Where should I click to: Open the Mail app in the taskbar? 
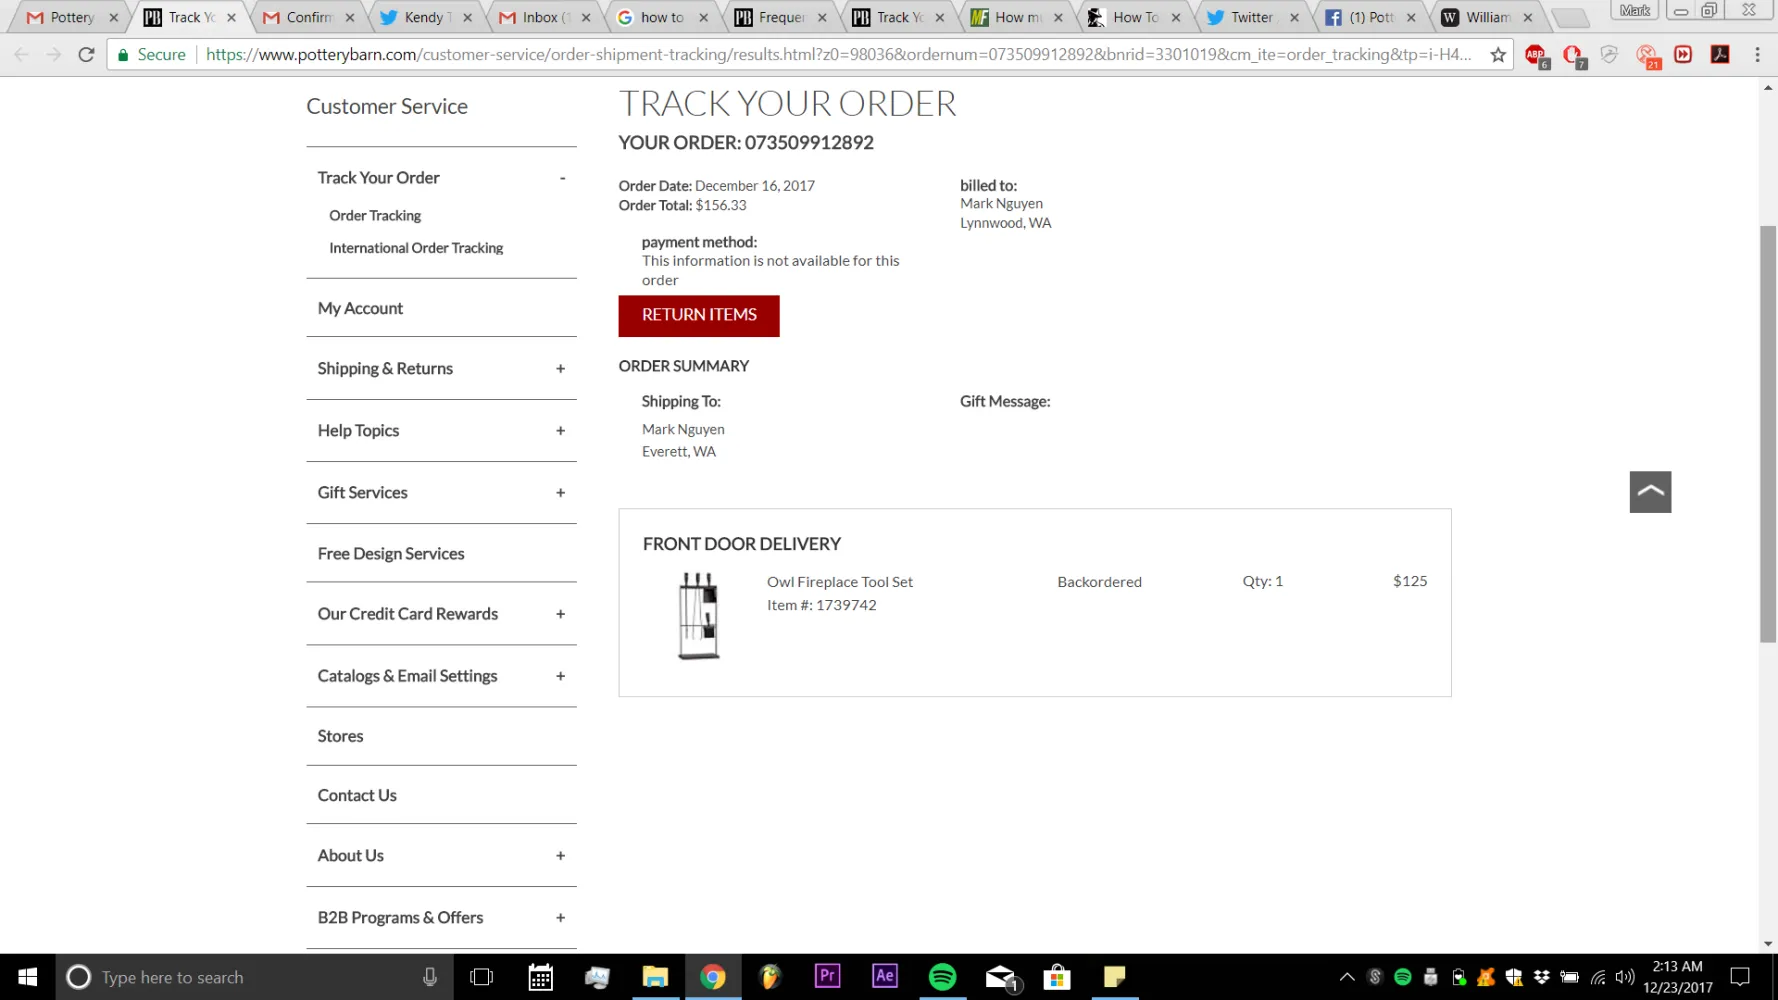pyautogui.click(x=1000, y=977)
